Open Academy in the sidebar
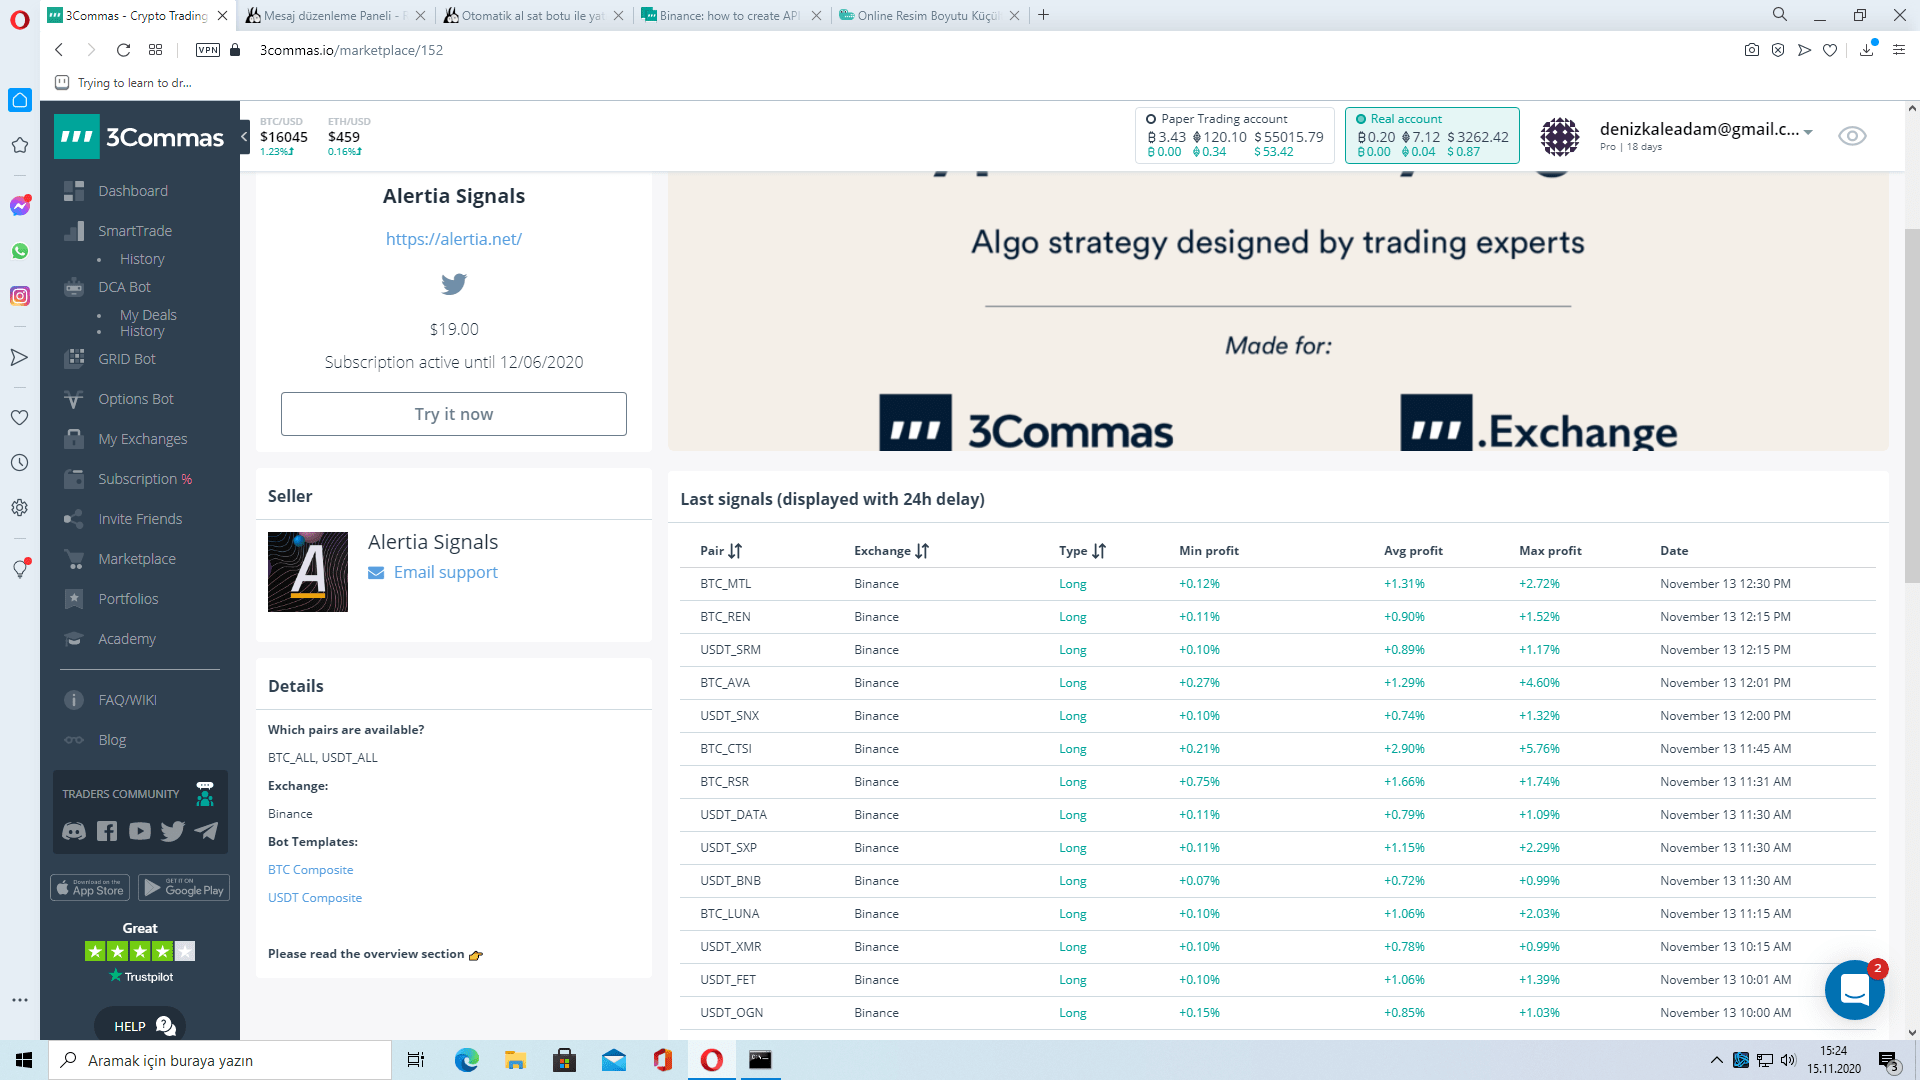The width and height of the screenshot is (1920, 1080). 127,639
